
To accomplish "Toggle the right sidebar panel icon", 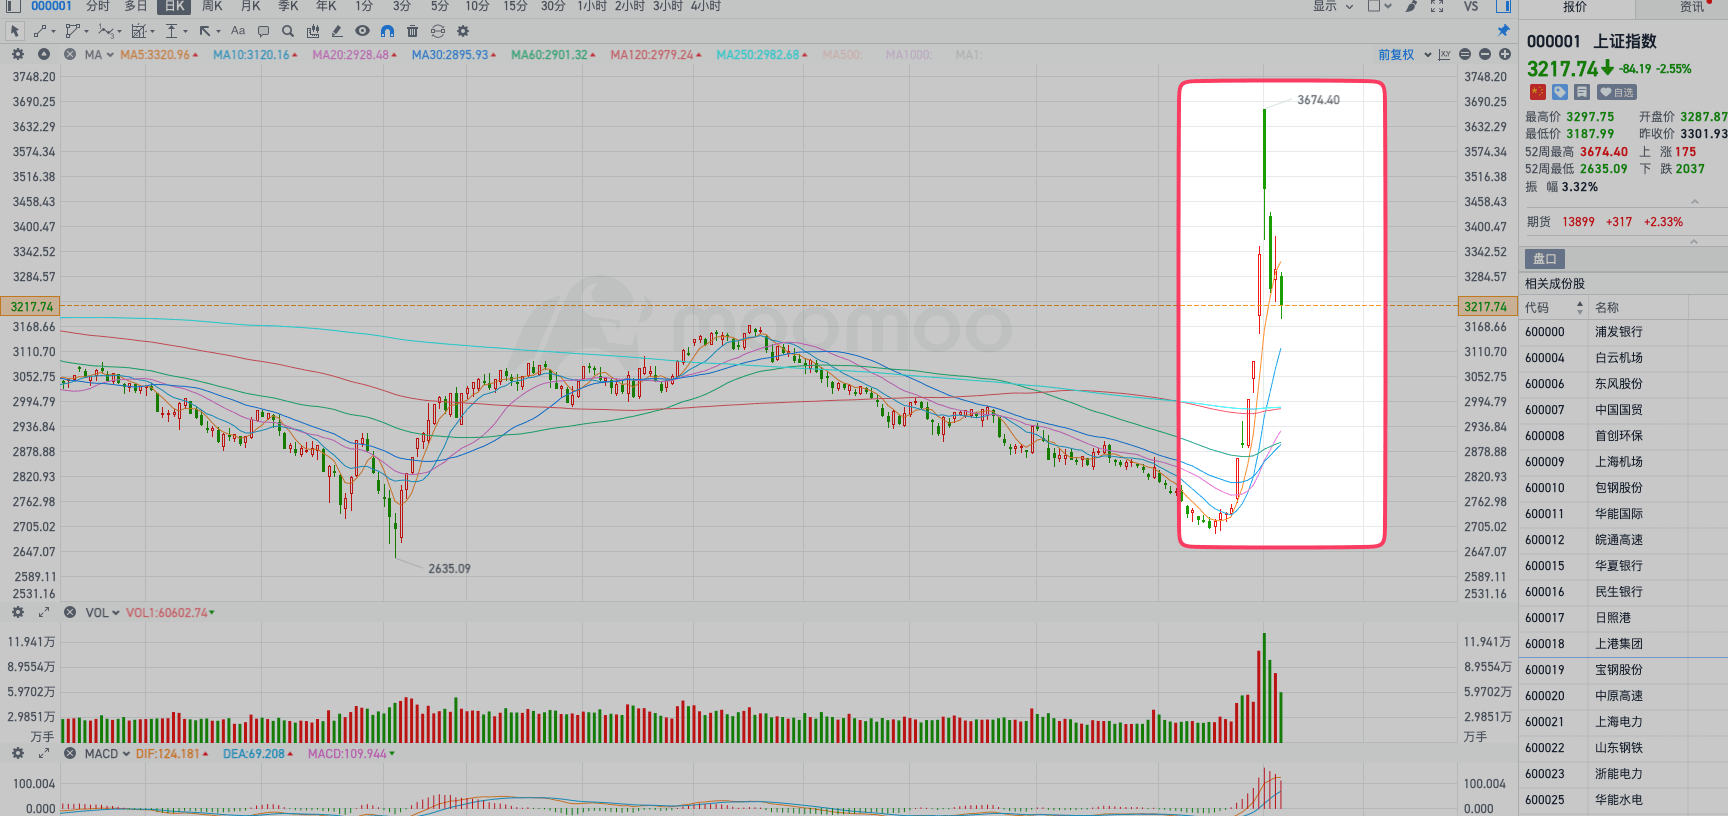I will pos(1503,6).
